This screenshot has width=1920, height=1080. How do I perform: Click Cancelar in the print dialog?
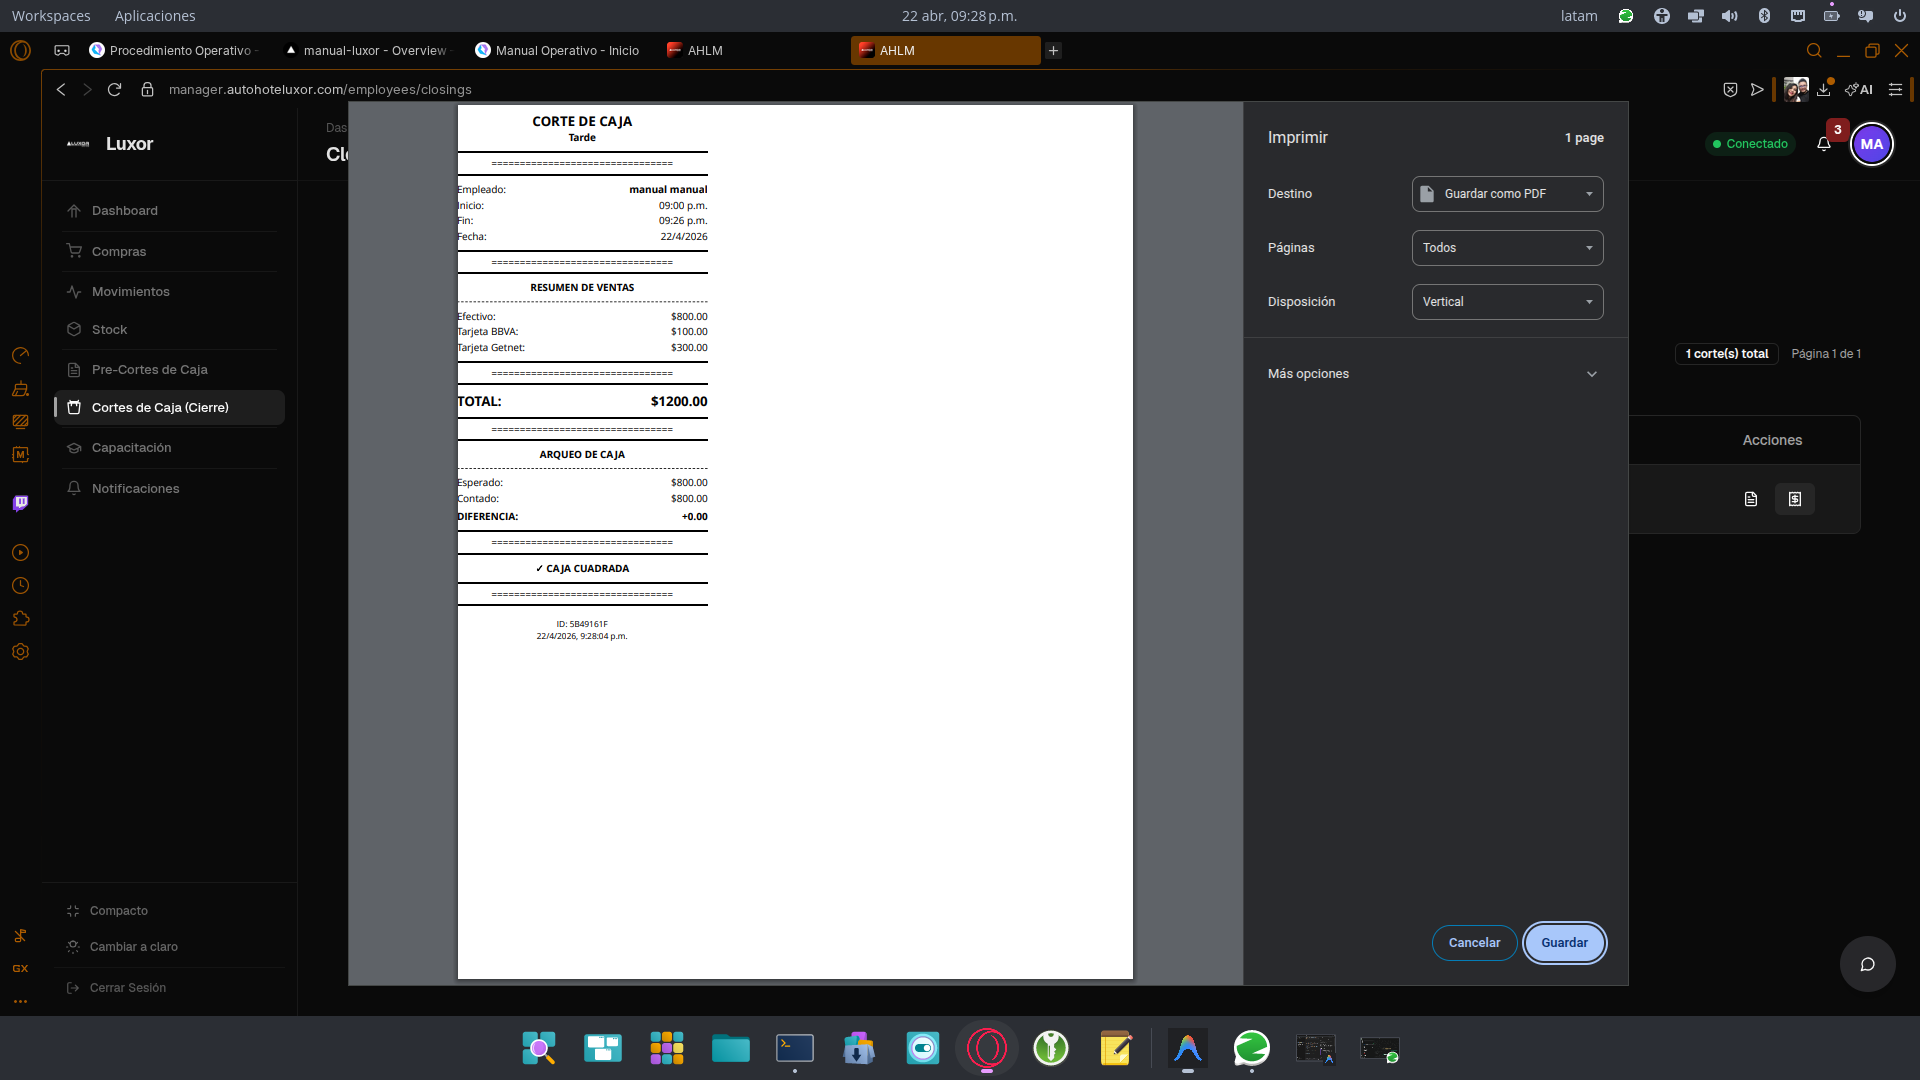tap(1474, 943)
